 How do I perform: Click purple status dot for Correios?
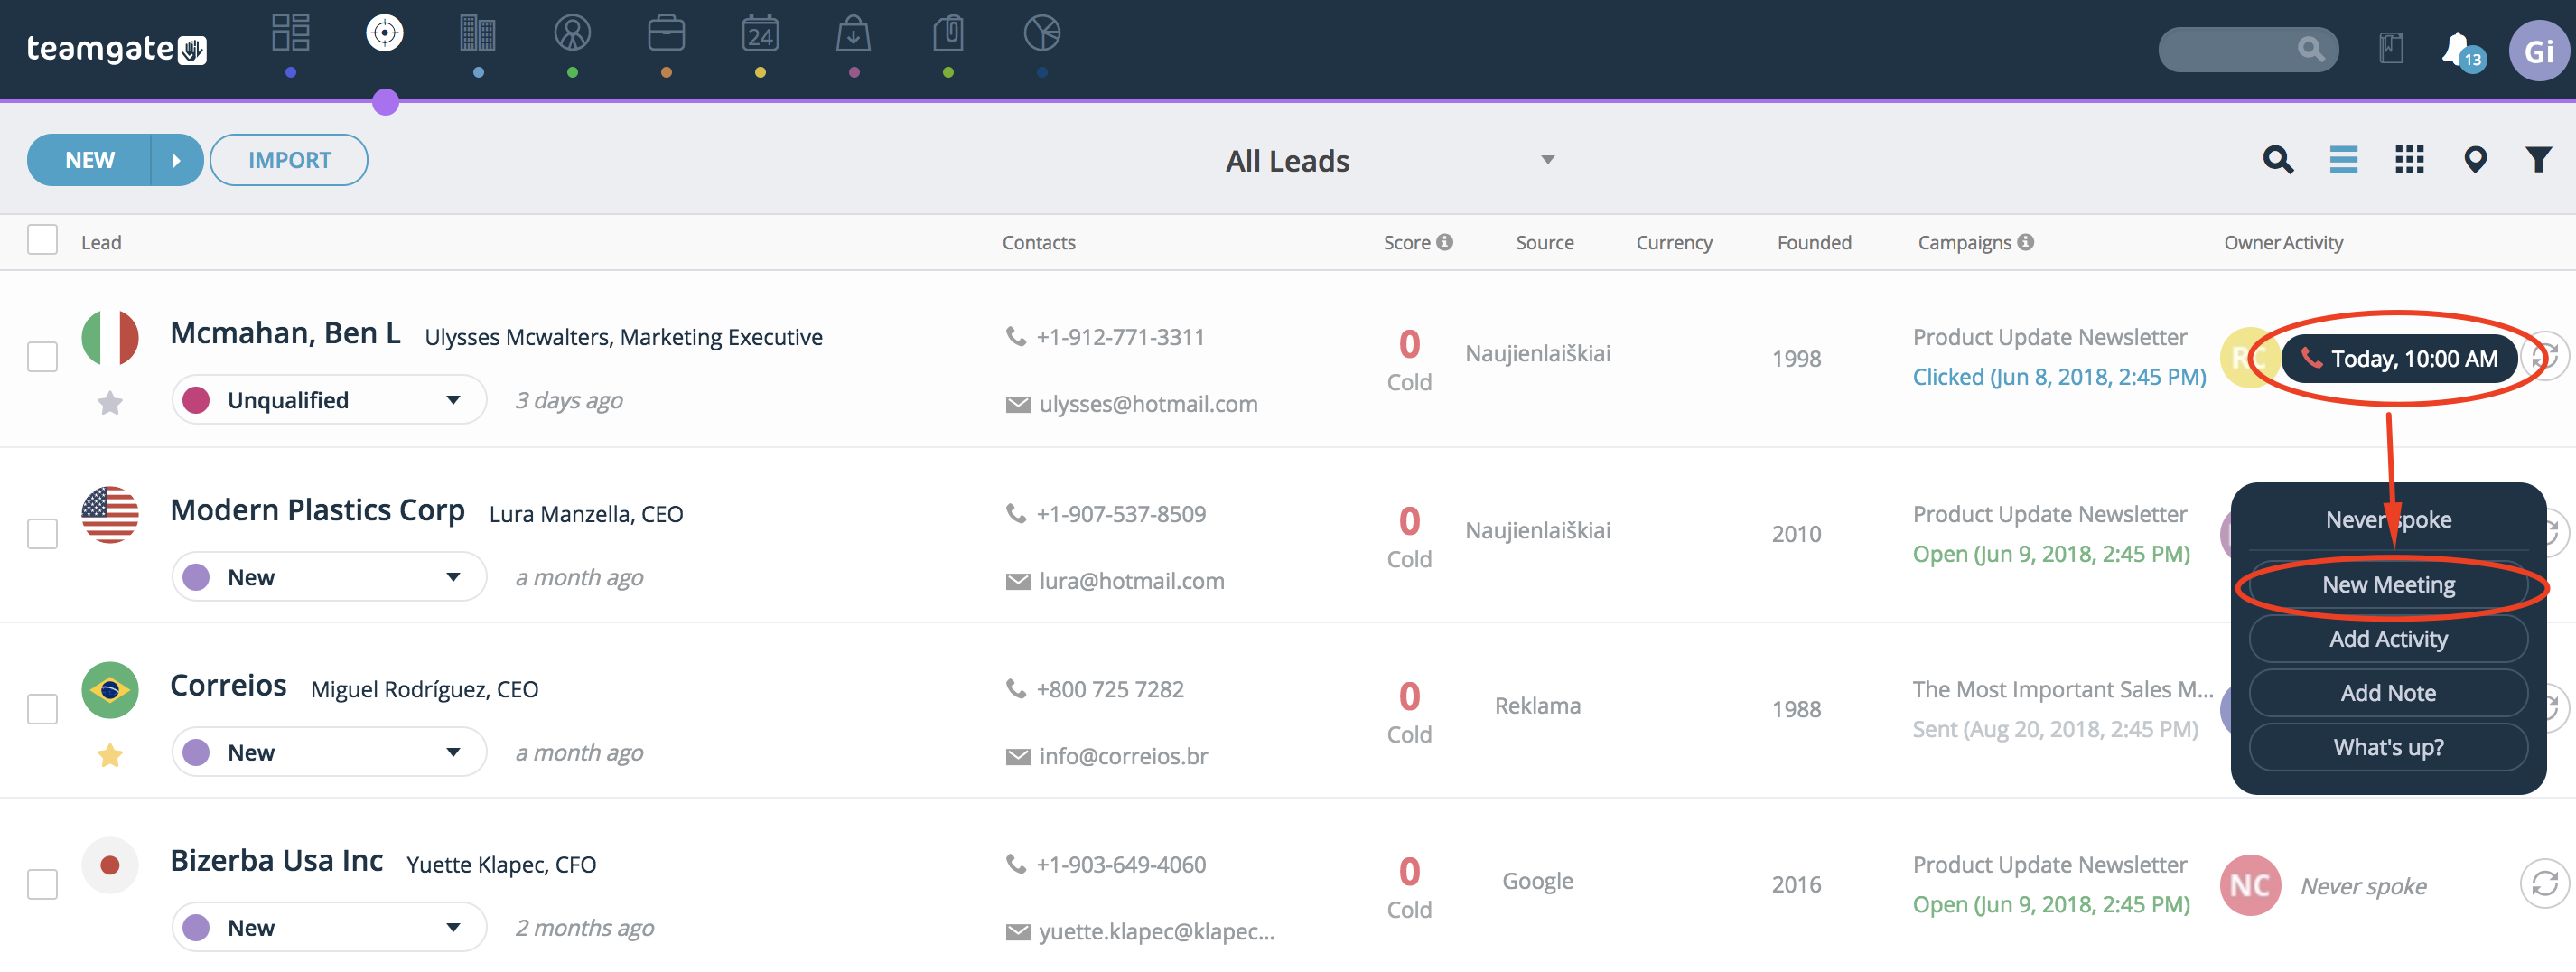(196, 752)
